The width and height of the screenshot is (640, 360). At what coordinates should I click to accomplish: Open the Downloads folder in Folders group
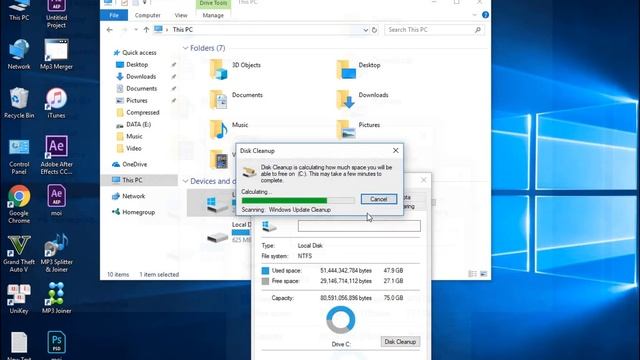(x=362, y=99)
